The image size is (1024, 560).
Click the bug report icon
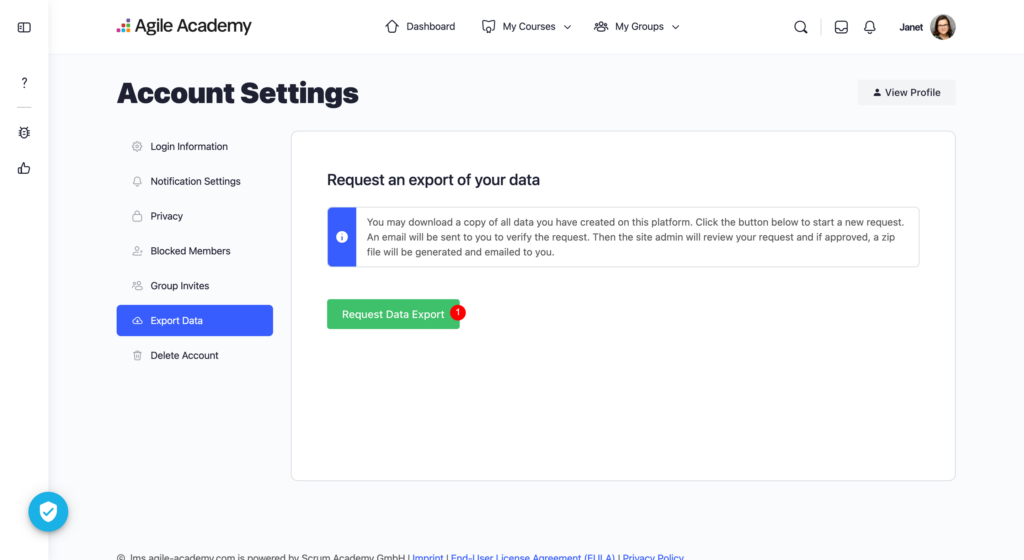click(x=24, y=132)
